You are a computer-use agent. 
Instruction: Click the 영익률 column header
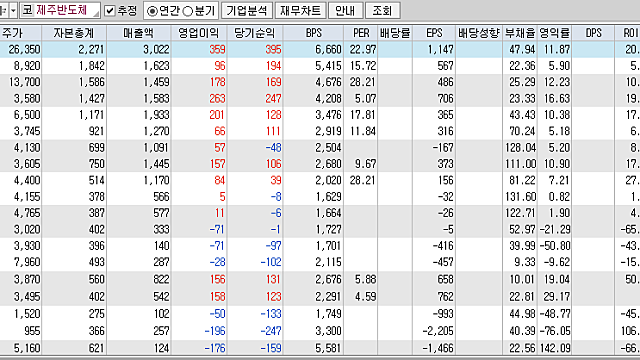pyautogui.click(x=555, y=33)
